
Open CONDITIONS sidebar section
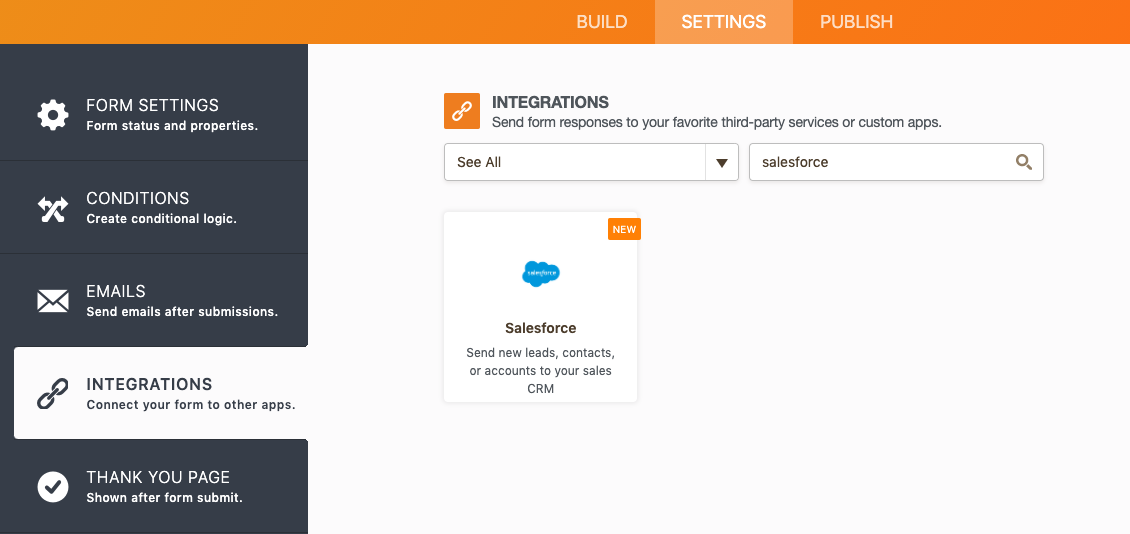point(154,207)
